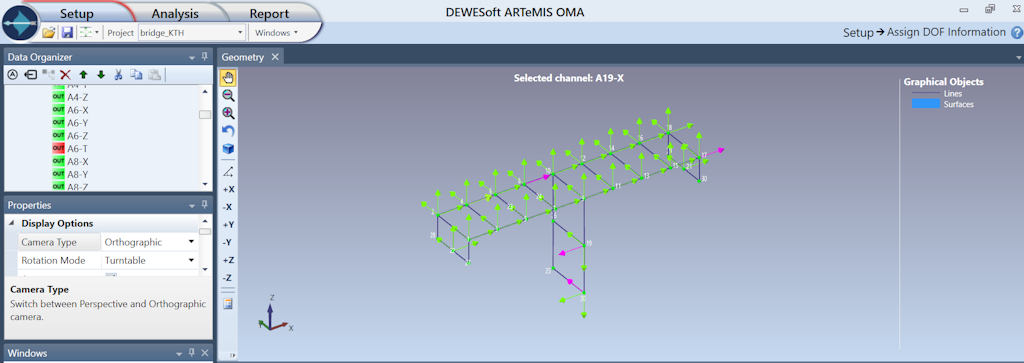Image resolution: width=1024 pixels, height=363 pixels.
Task: Open the Windows dropdown menu
Action: [x=276, y=32]
